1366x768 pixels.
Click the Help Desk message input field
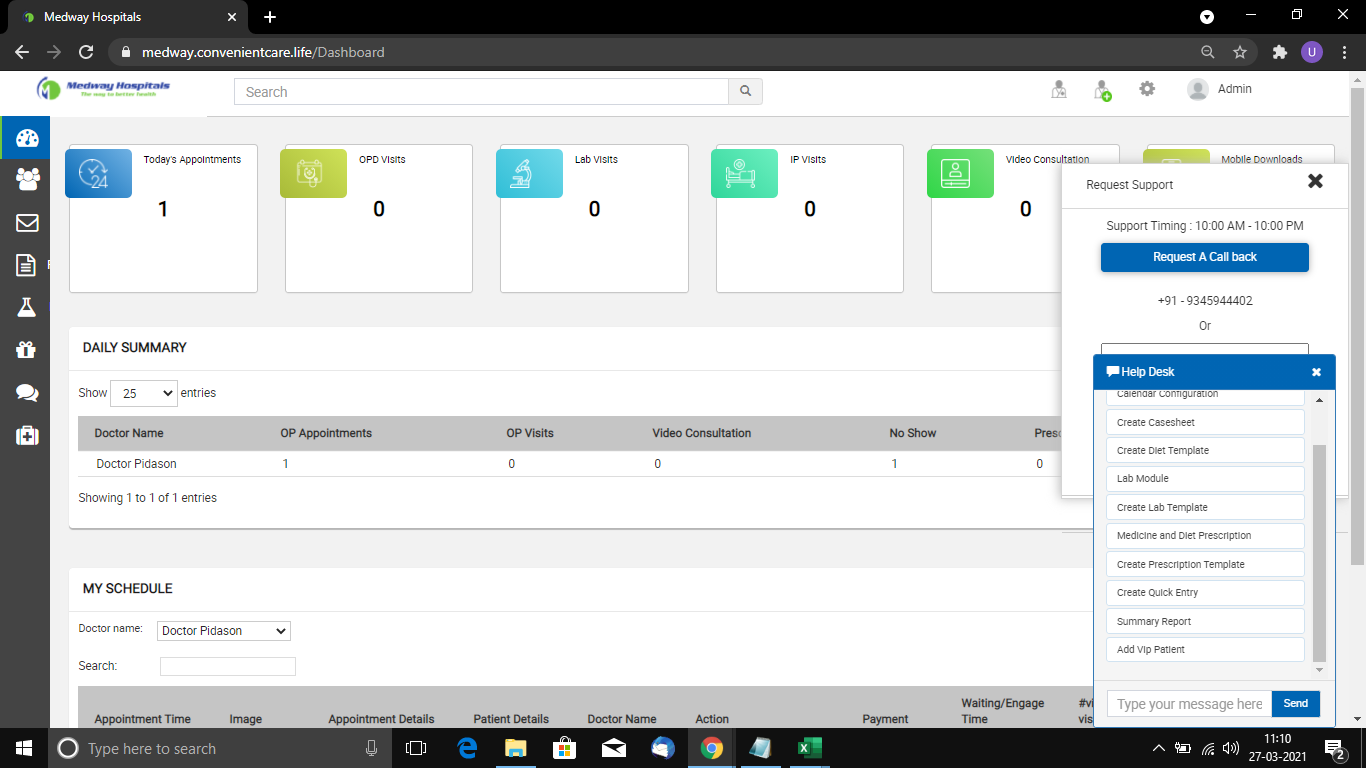point(1189,704)
